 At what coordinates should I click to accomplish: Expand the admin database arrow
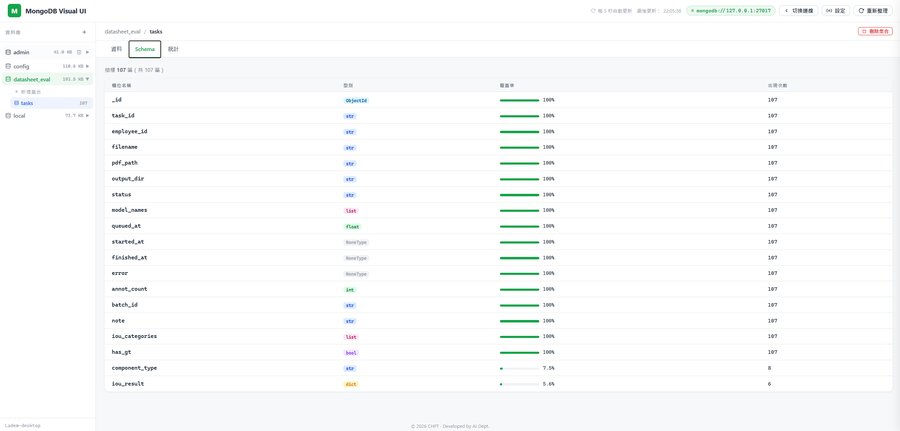(x=88, y=52)
